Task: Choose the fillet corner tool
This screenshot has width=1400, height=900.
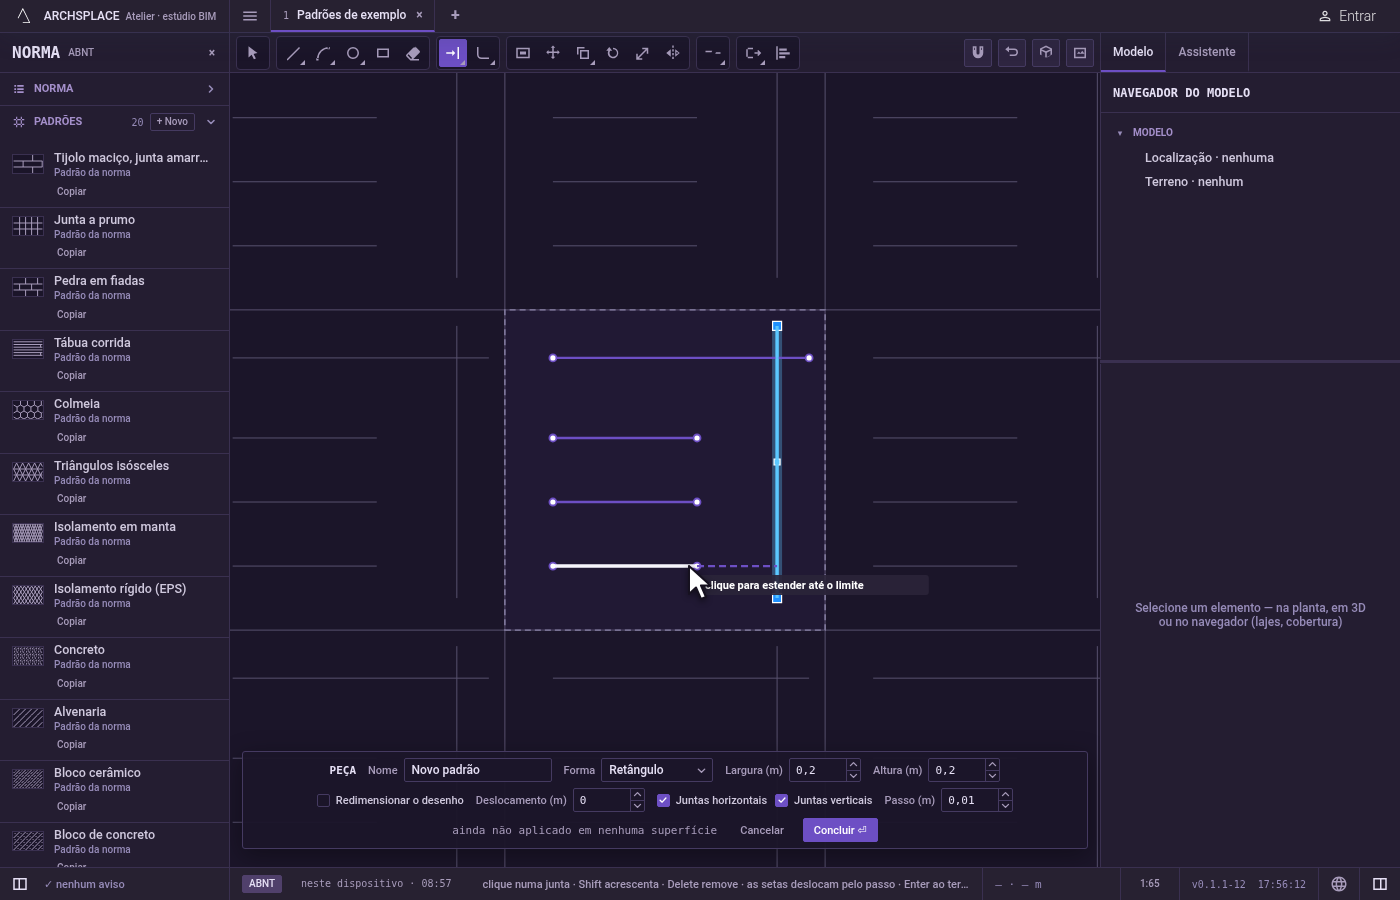Action: [483, 53]
